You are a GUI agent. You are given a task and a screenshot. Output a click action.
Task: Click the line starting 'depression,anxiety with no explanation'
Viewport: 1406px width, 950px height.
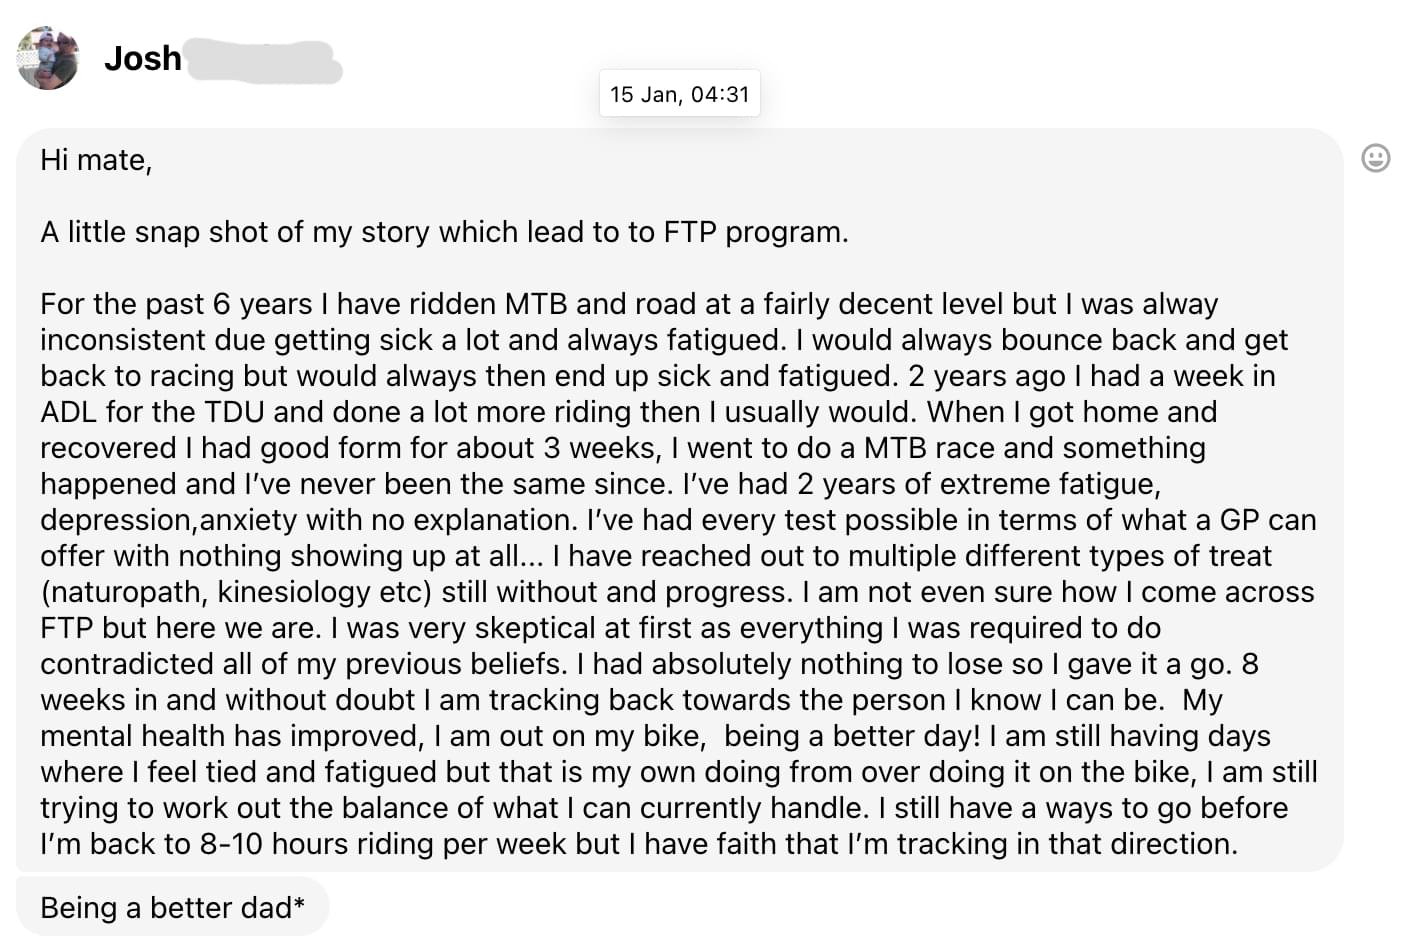(678, 520)
